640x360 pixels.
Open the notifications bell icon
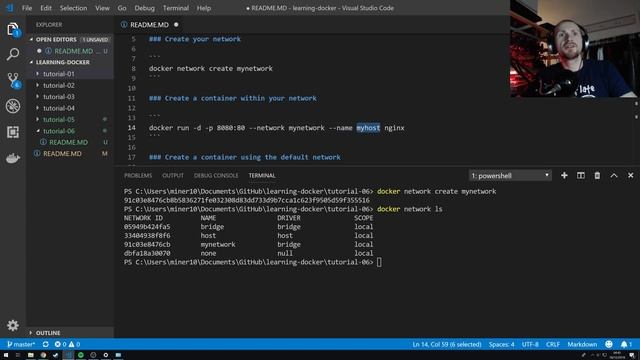point(626,344)
